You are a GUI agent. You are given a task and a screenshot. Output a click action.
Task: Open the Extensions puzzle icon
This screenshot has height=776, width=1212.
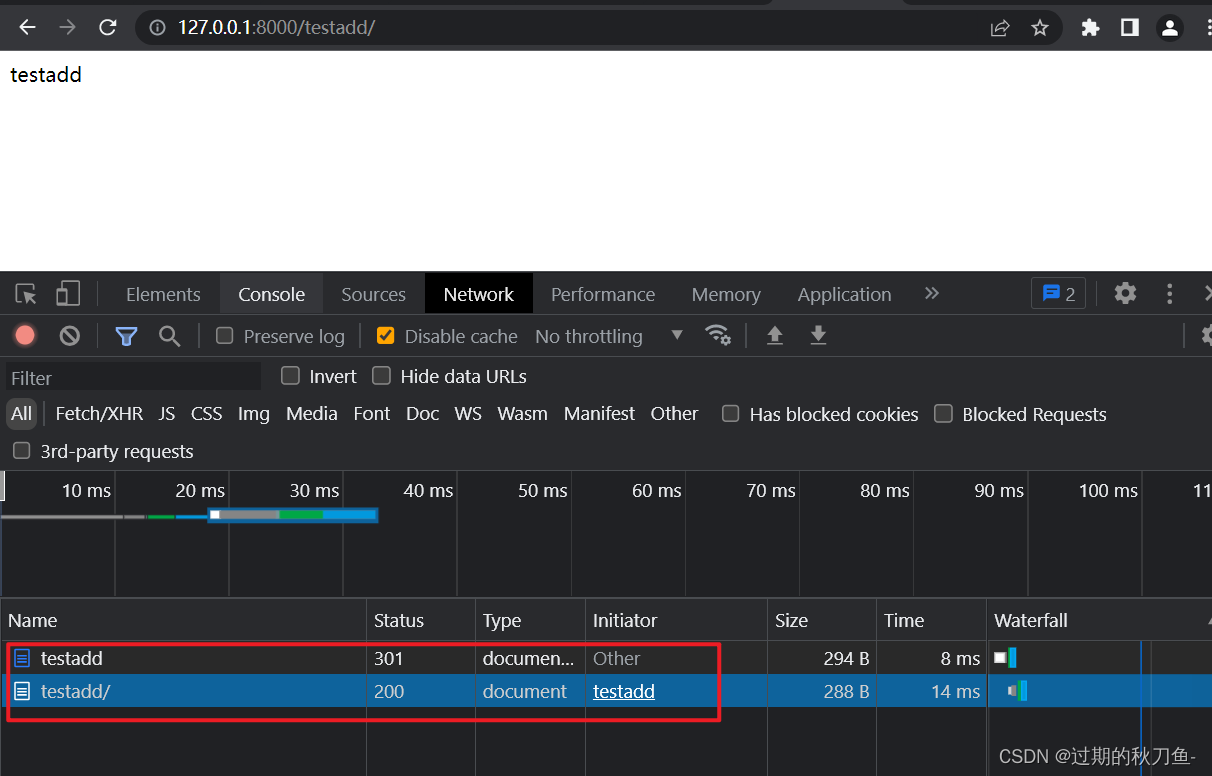click(1090, 28)
